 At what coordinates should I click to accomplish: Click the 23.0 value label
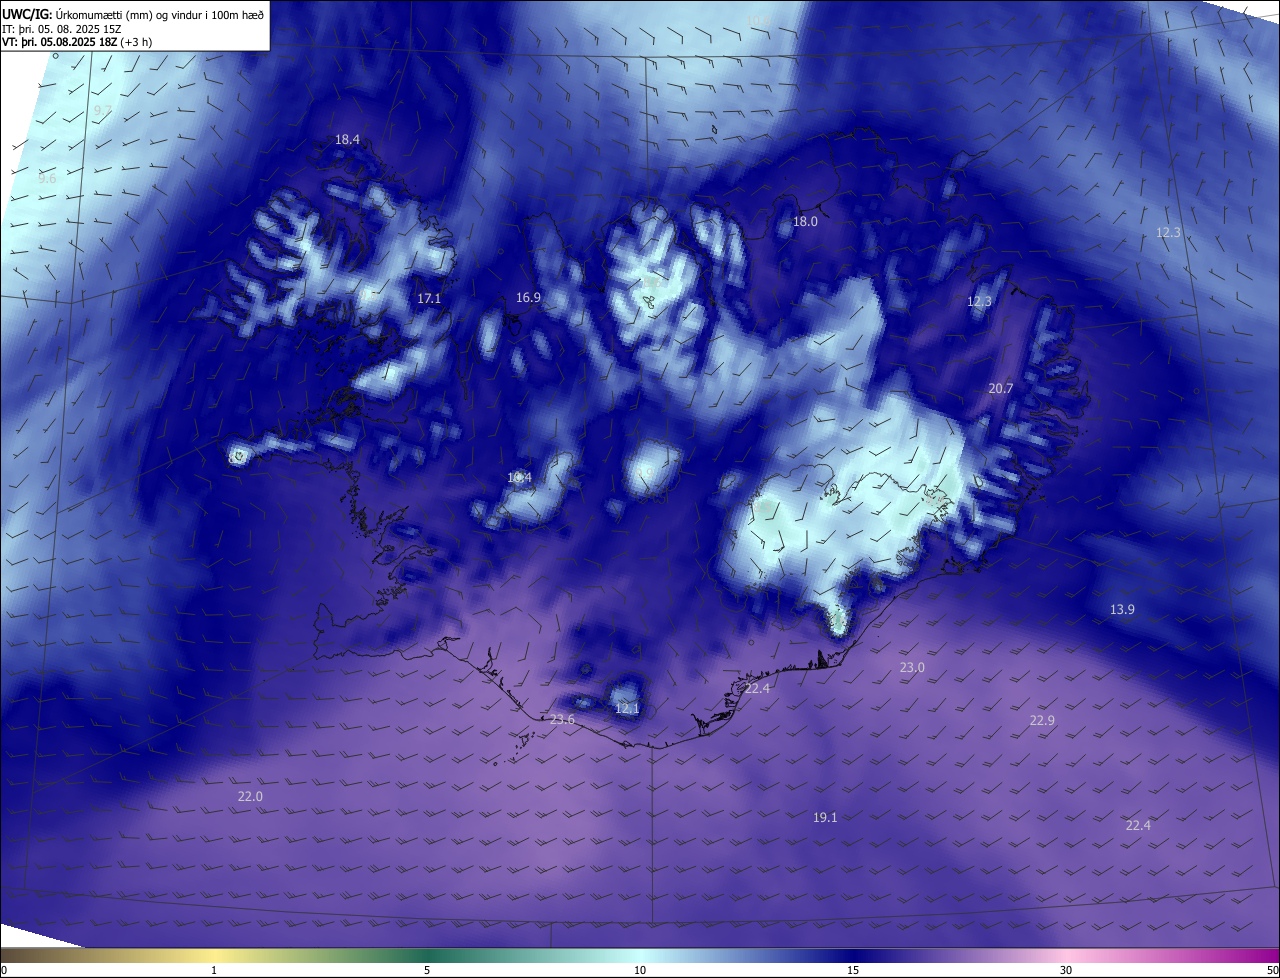click(x=912, y=668)
